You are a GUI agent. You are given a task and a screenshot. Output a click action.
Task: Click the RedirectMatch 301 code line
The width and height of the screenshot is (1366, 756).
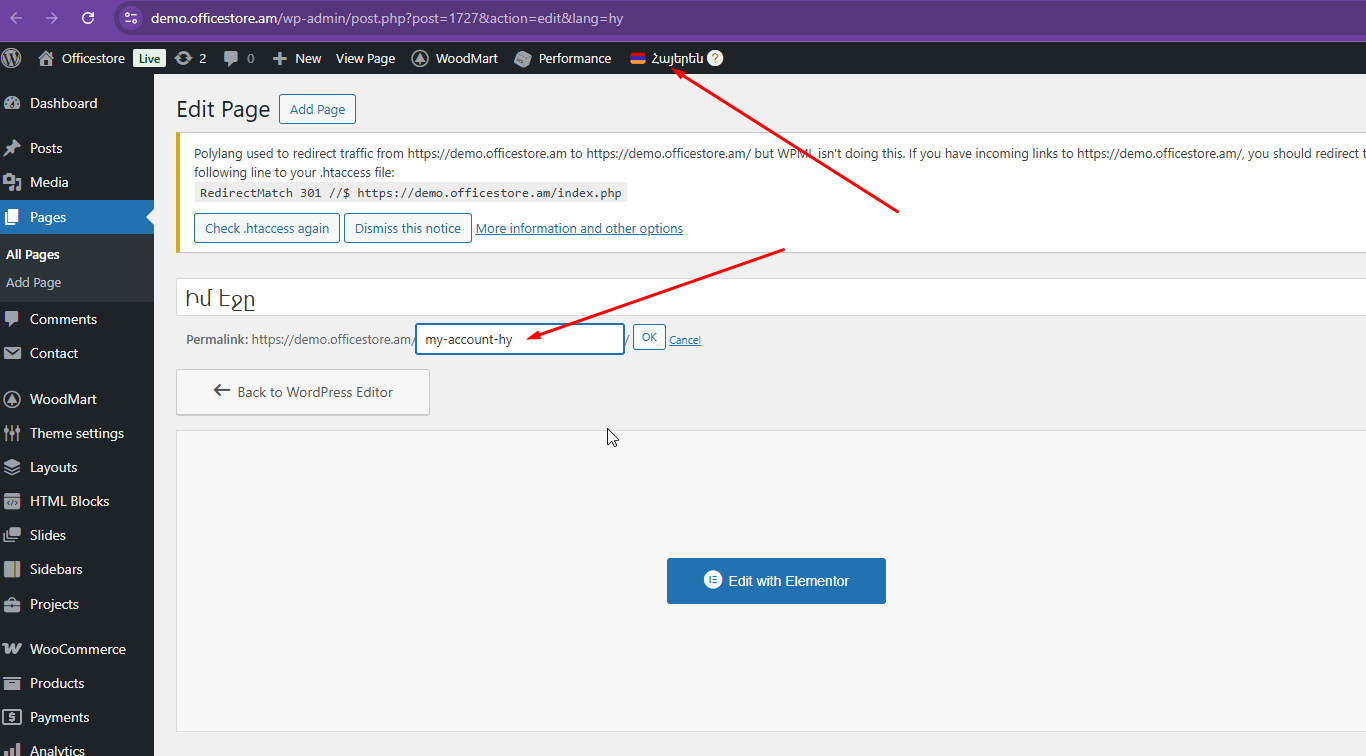click(411, 193)
